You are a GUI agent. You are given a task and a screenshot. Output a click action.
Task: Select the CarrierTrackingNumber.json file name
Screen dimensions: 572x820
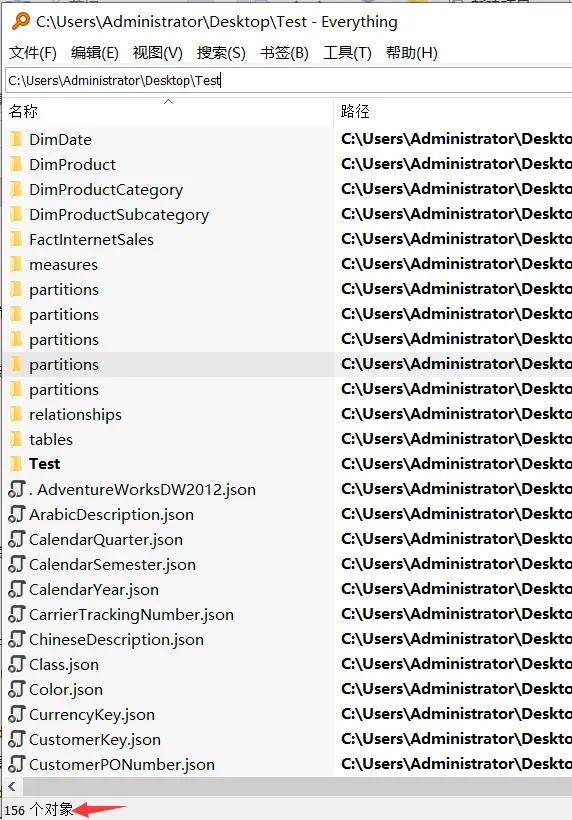coord(131,615)
